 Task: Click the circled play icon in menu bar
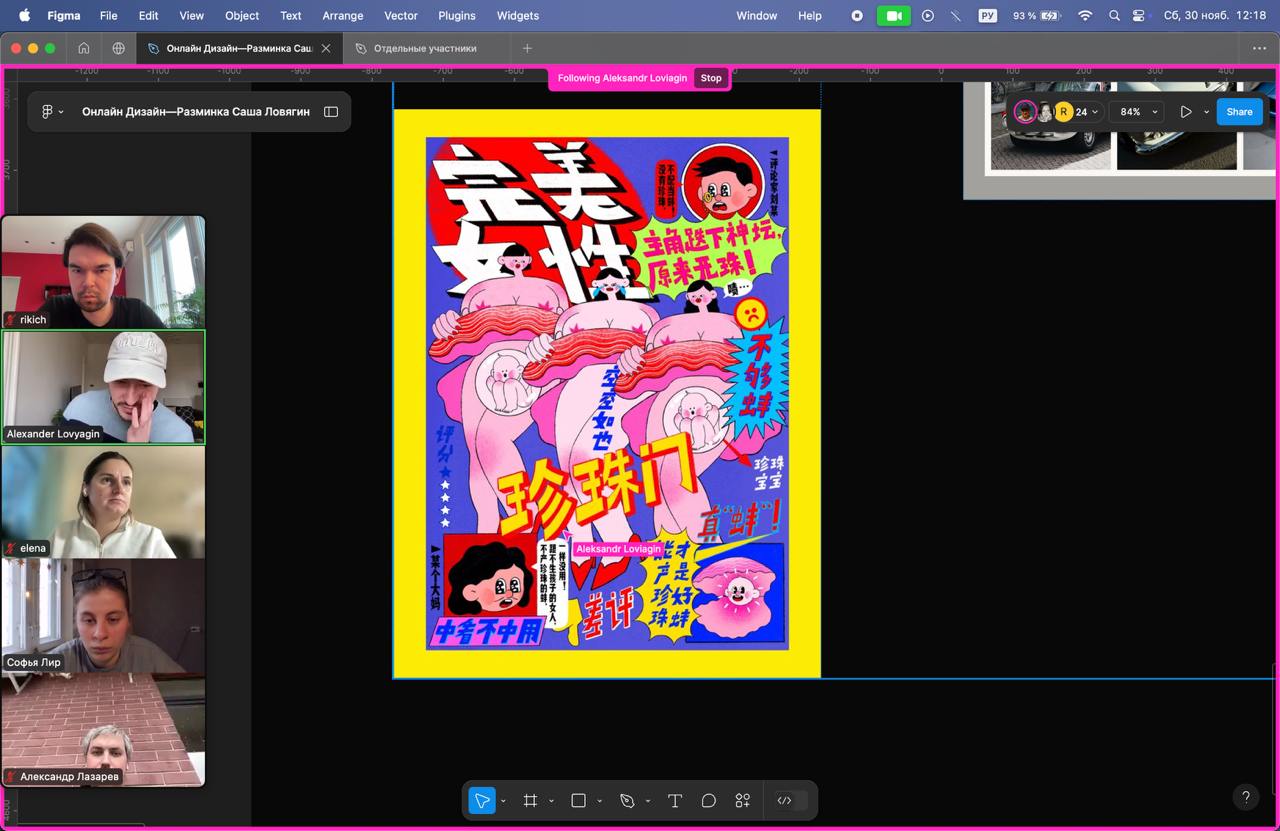tap(928, 15)
